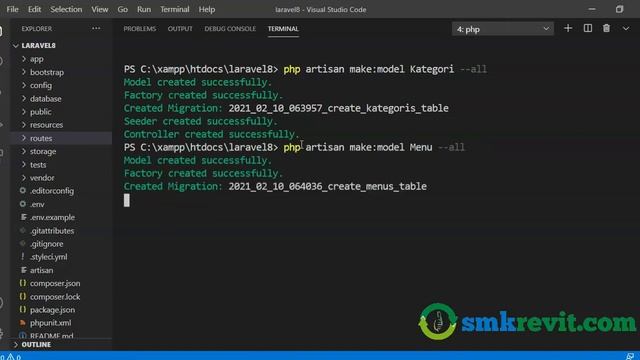This screenshot has height=360, width=640.
Task: Open phpunit.xml in the explorer
Action: [x=50, y=323]
